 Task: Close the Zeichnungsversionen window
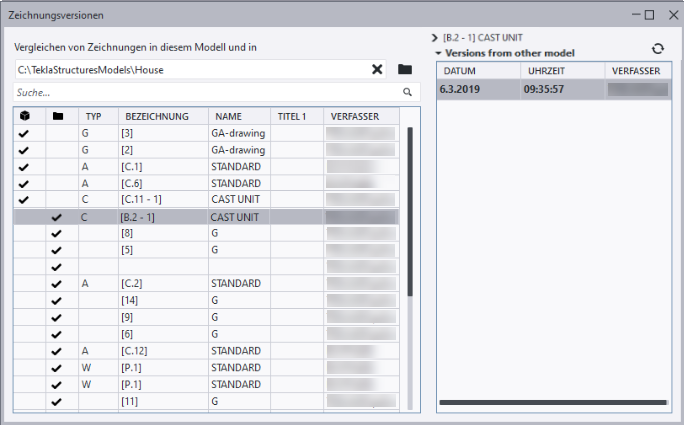pyautogui.click(x=673, y=15)
